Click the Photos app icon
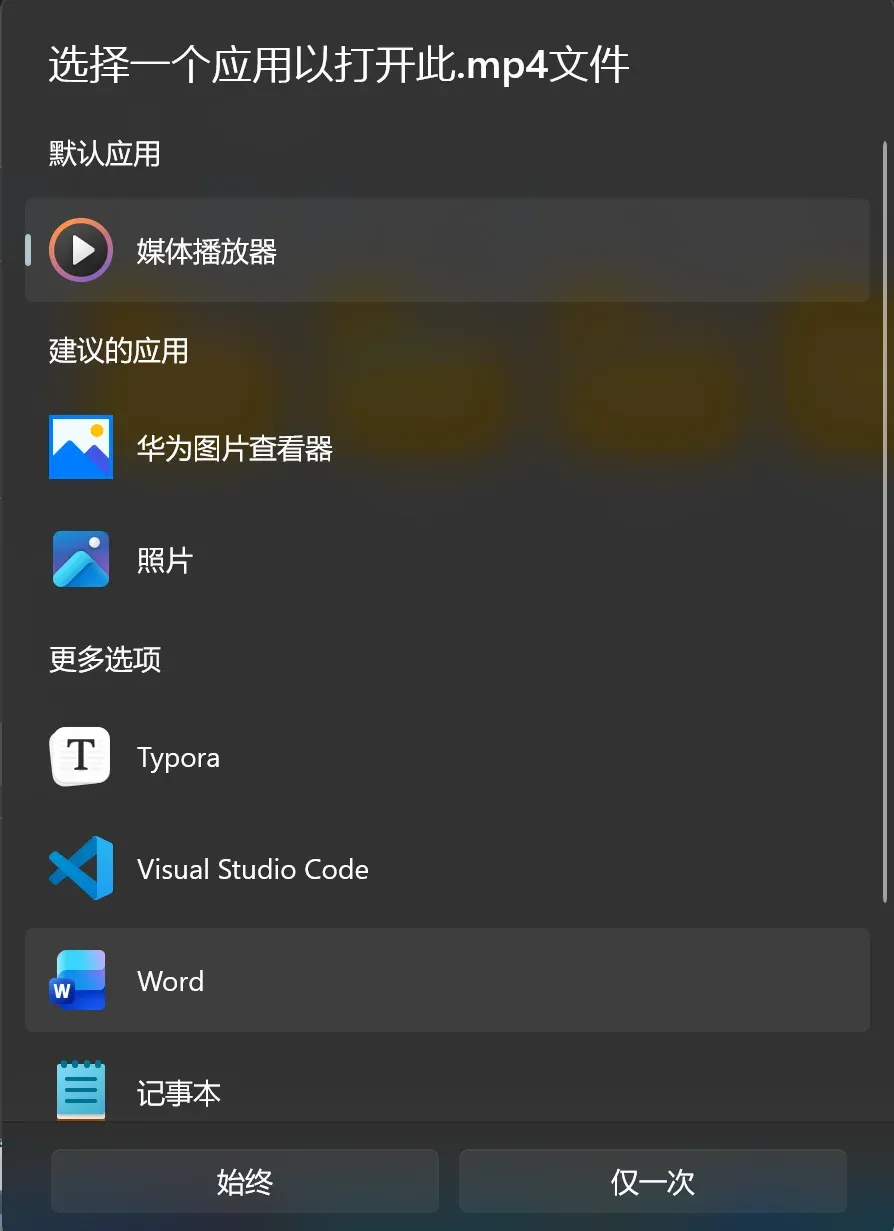Image resolution: width=894 pixels, height=1231 pixels. pyautogui.click(x=80, y=559)
